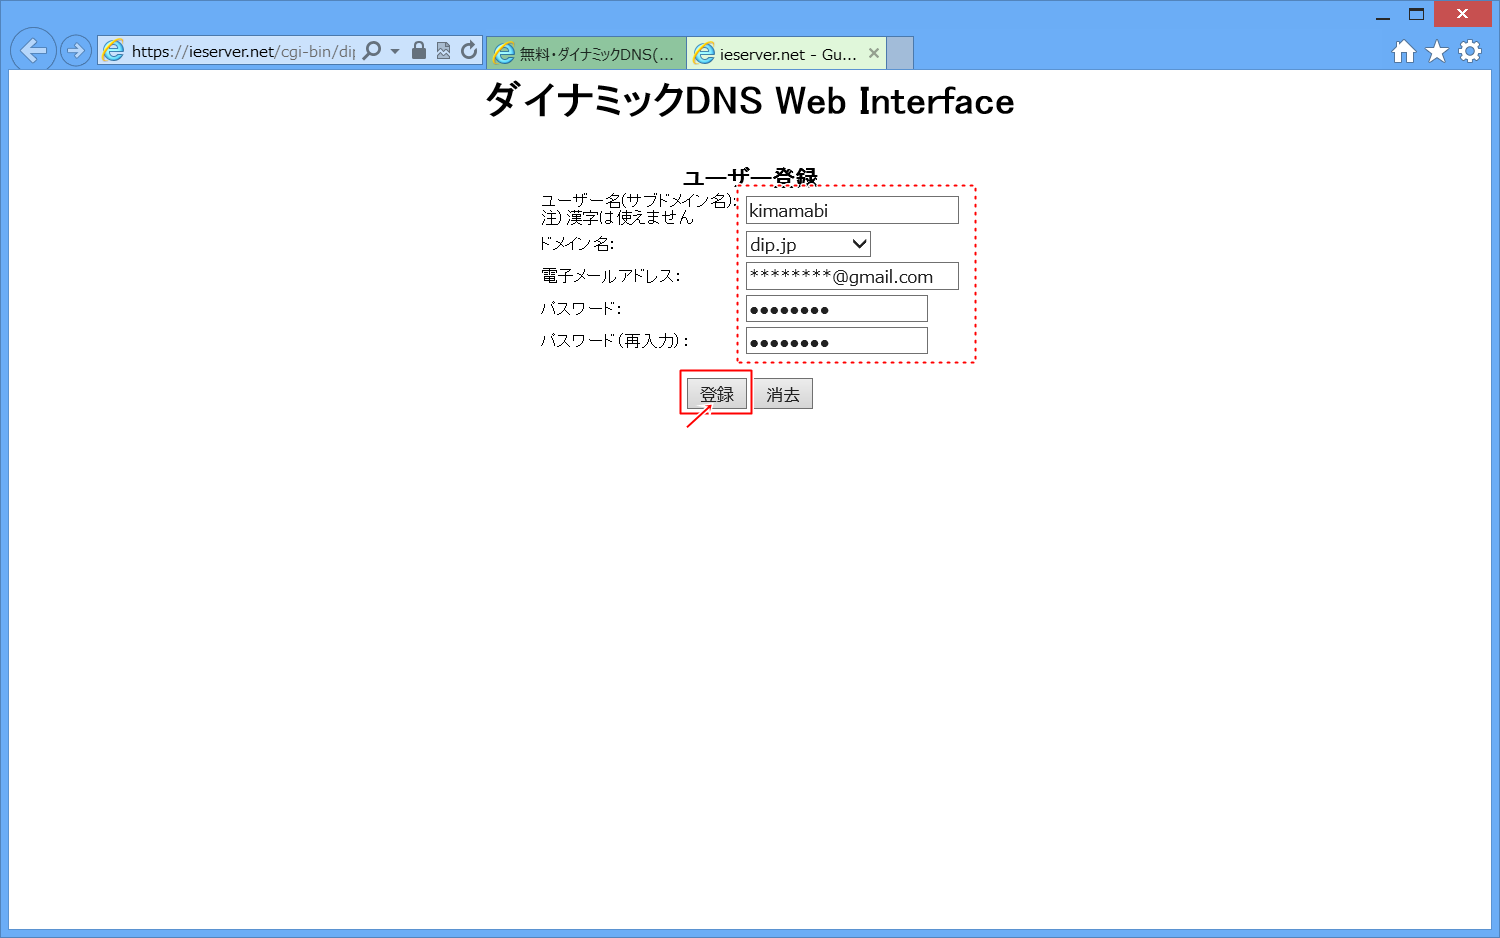Focus the email address field
The image size is (1500, 938).
(x=851, y=276)
